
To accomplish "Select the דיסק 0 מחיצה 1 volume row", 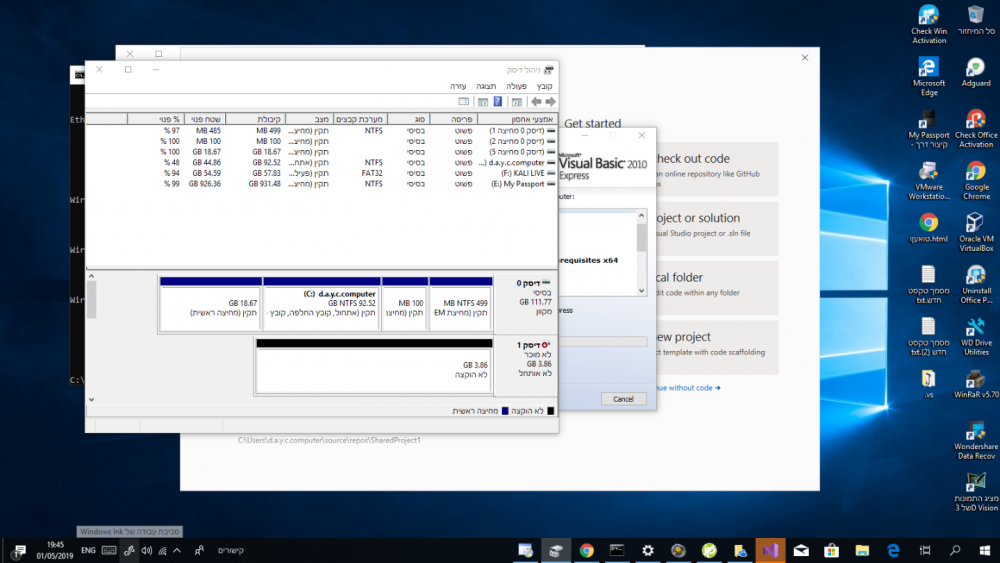I will click(x=321, y=131).
